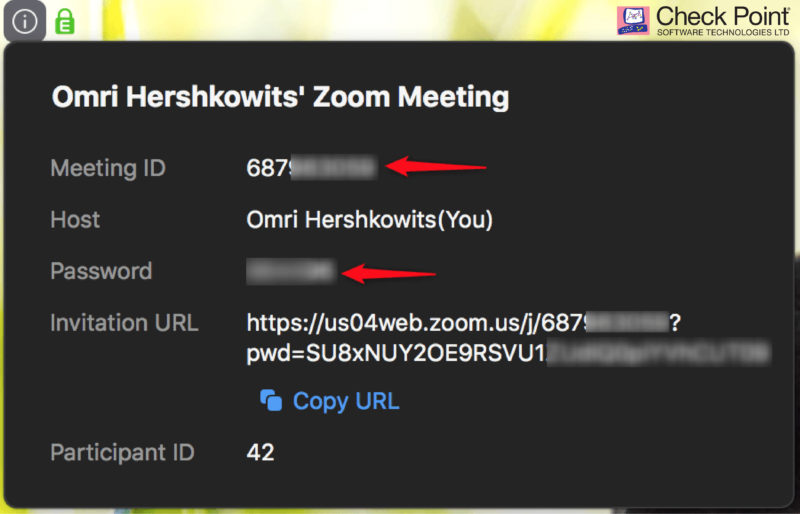The image size is (800, 514).
Task: Select the pwd= line of the invitation URL
Action: [508, 353]
